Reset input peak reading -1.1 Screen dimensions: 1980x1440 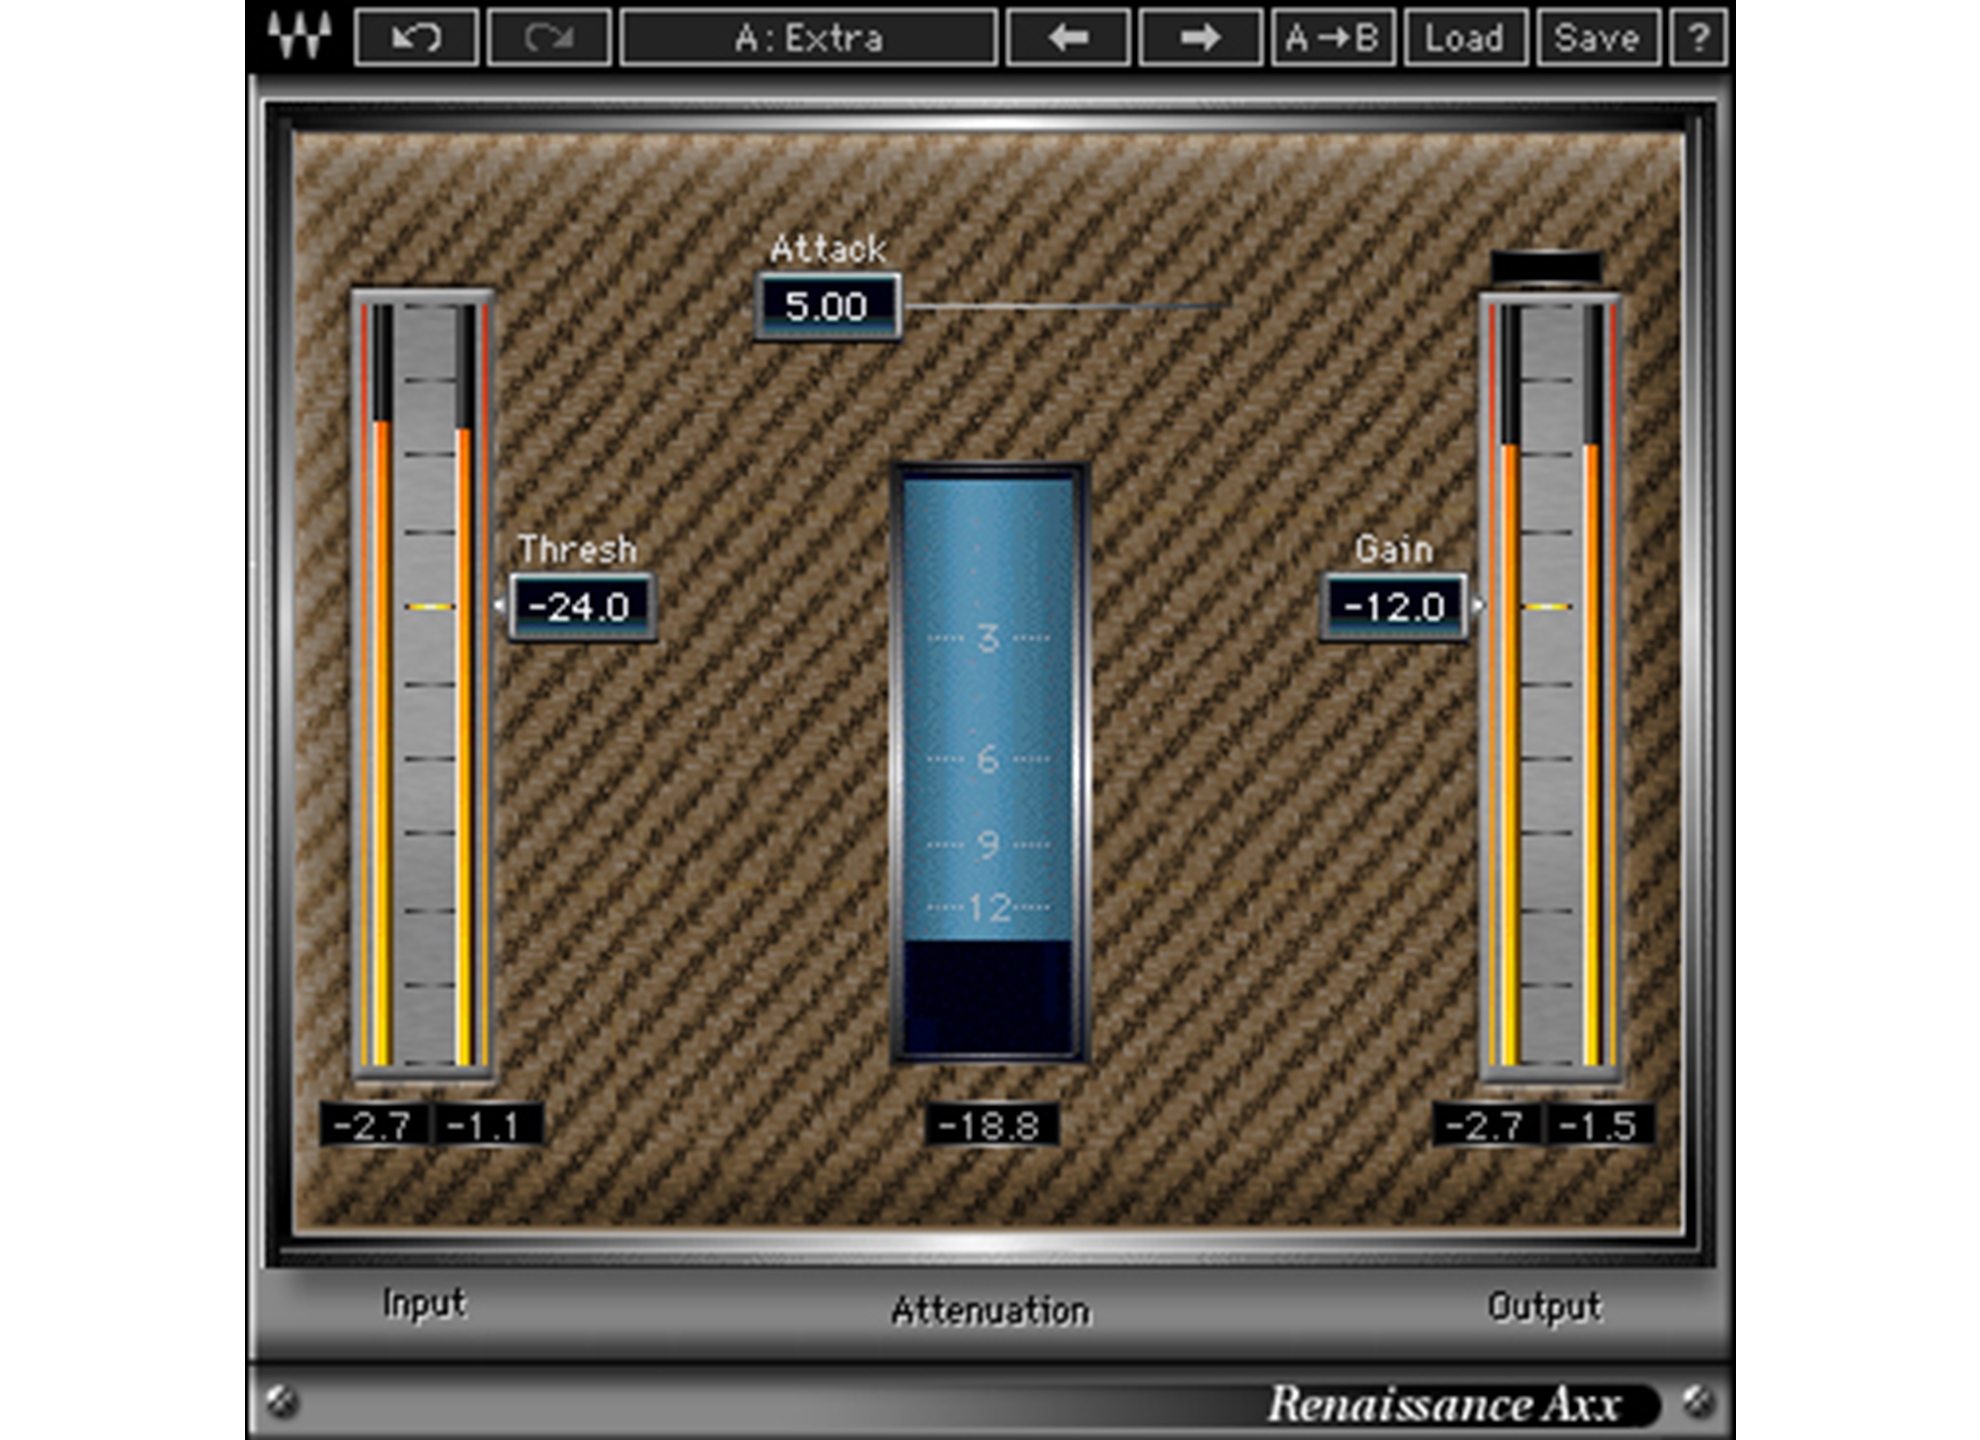(x=486, y=1126)
